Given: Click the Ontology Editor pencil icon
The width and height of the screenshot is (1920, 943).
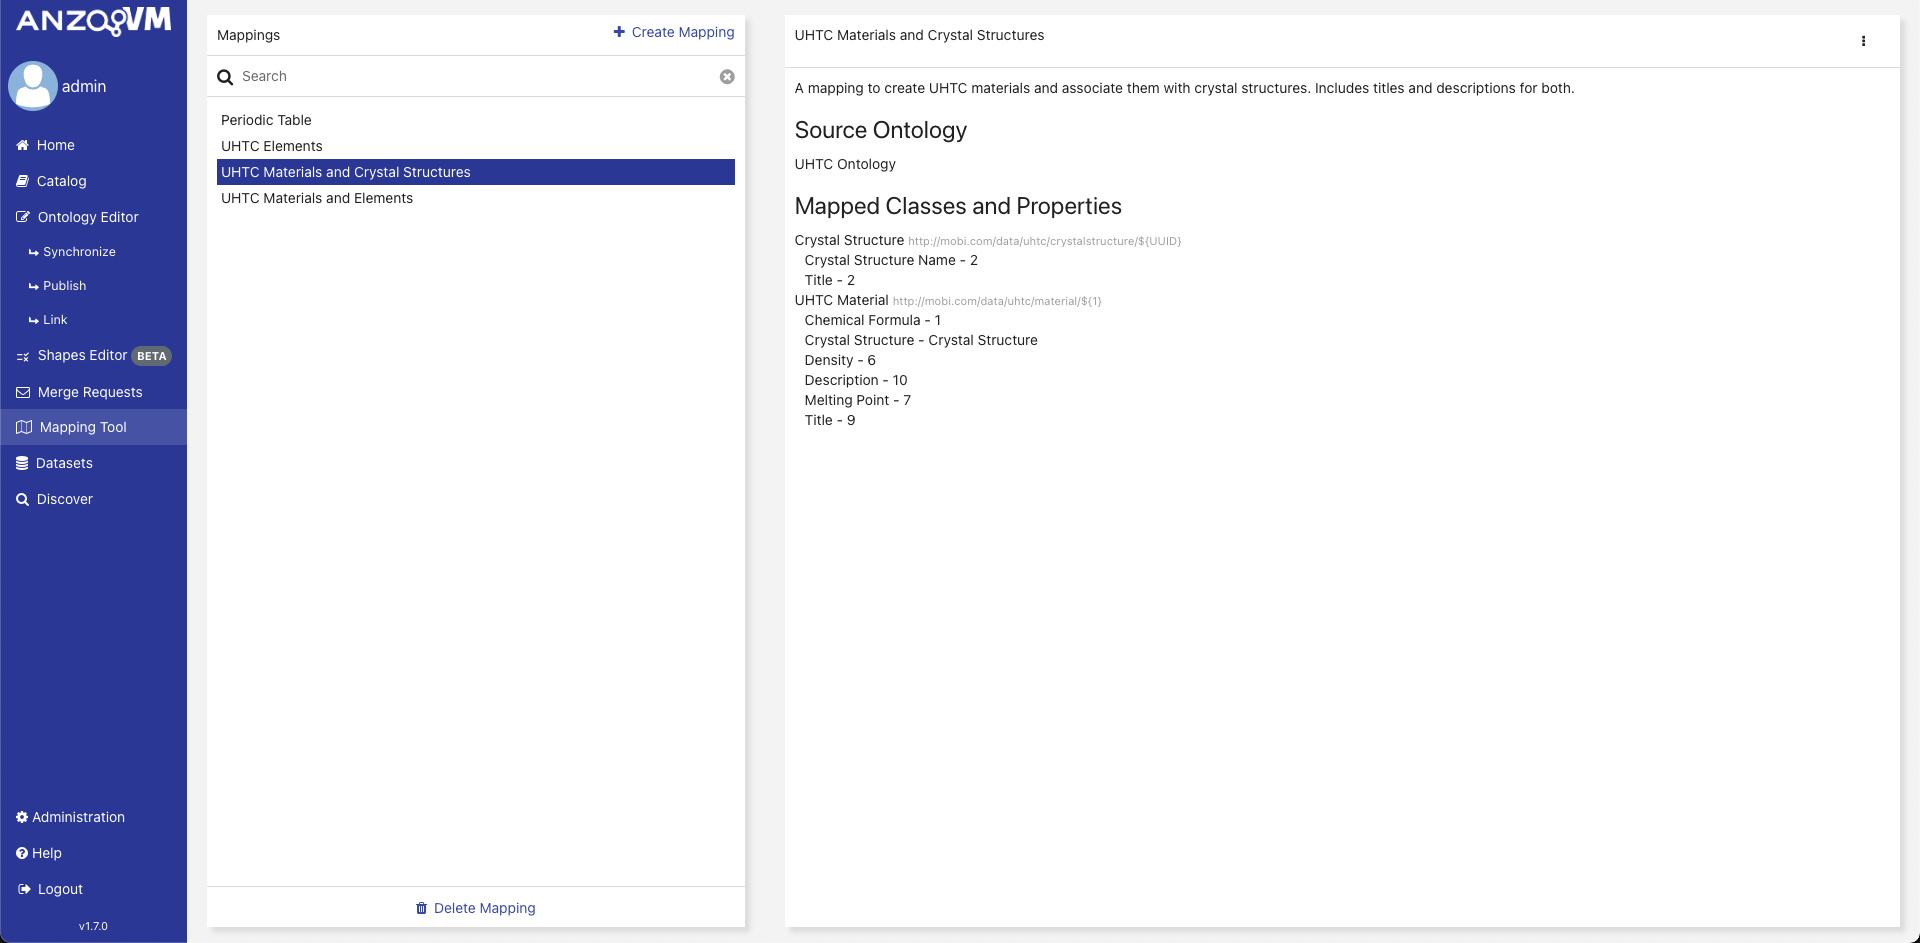Looking at the screenshot, I should coord(23,217).
